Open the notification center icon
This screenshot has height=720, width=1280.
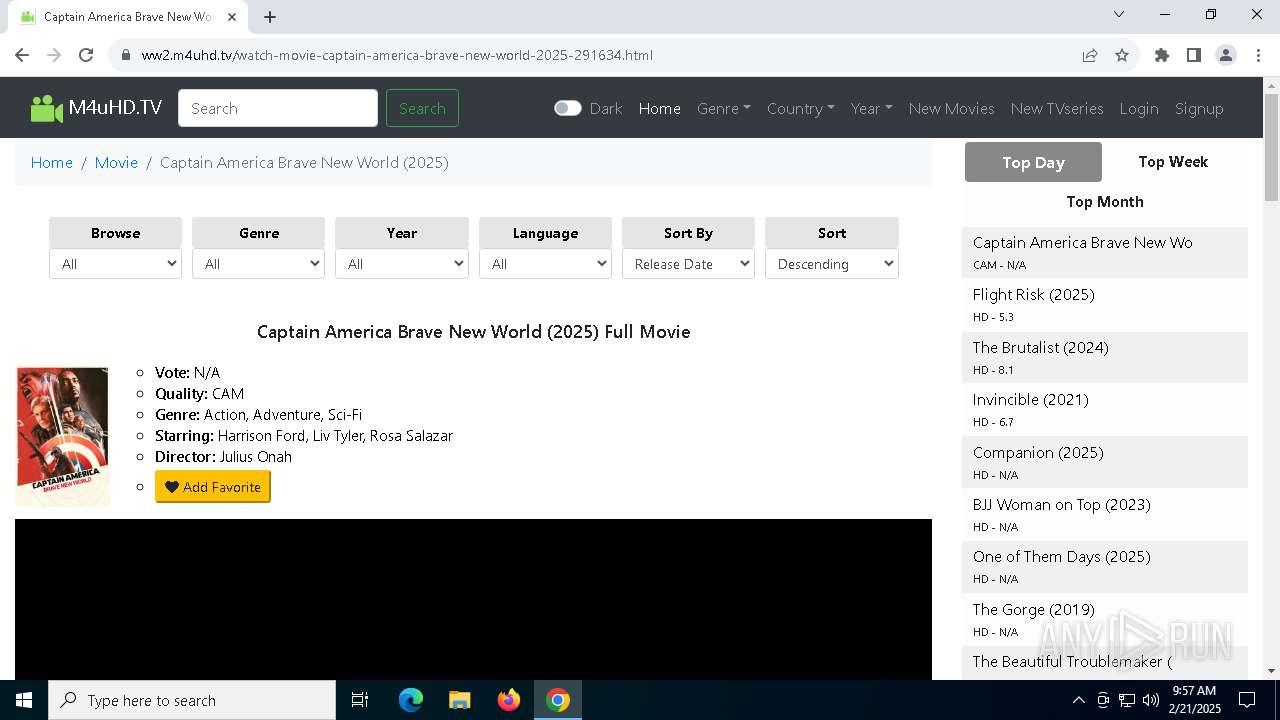point(1247,700)
